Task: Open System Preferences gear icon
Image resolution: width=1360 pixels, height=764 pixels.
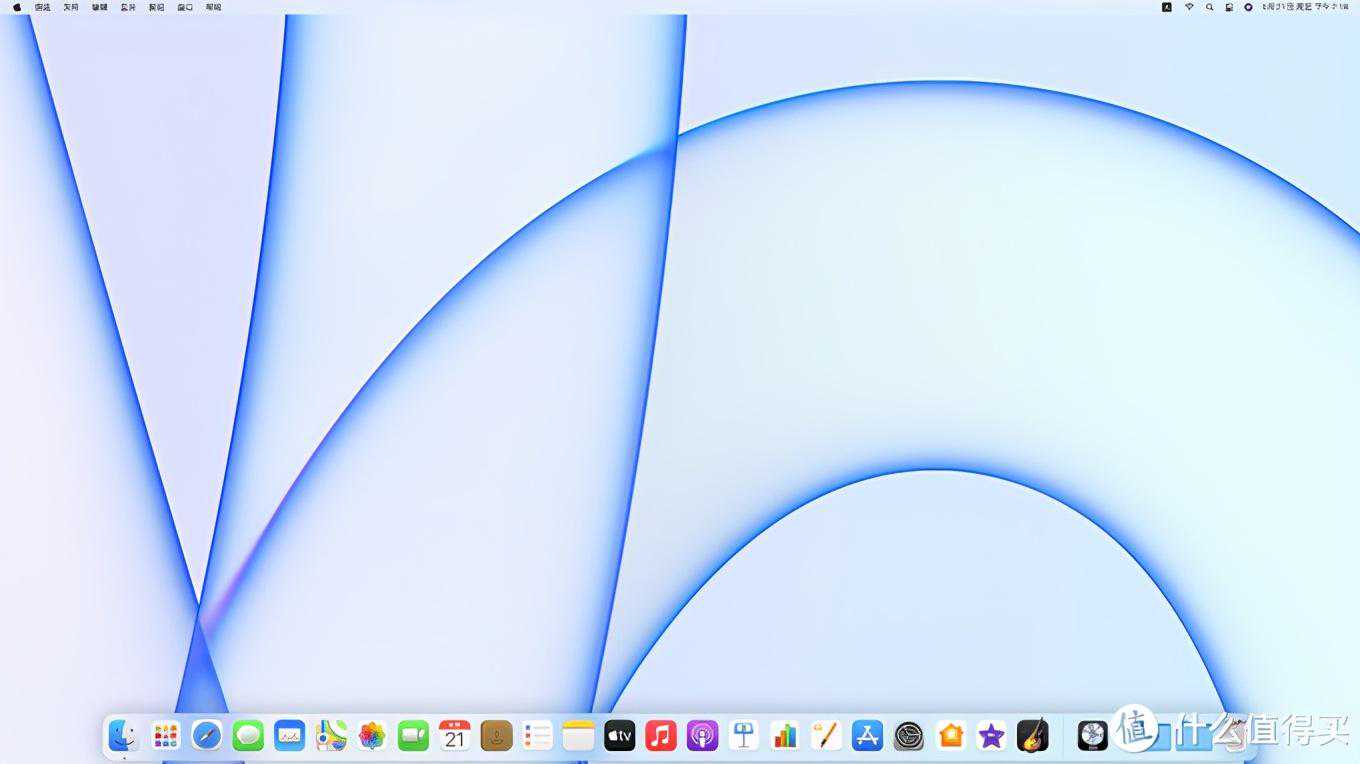Action: [x=908, y=736]
